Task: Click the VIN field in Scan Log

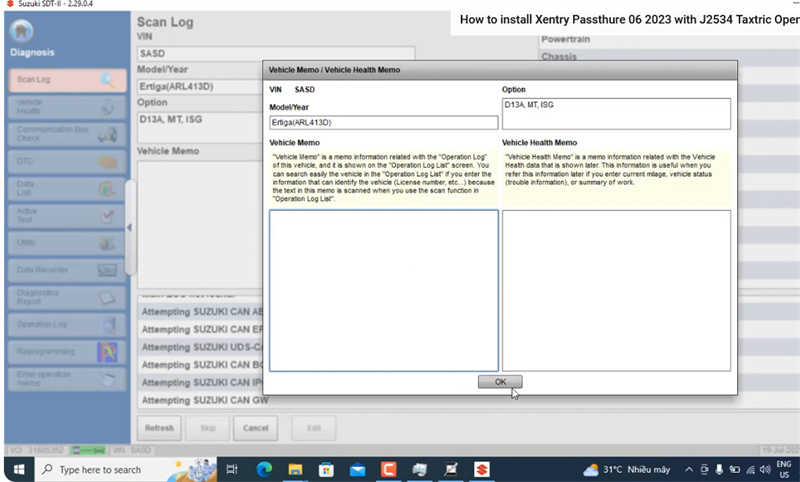Action: (x=276, y=54)
